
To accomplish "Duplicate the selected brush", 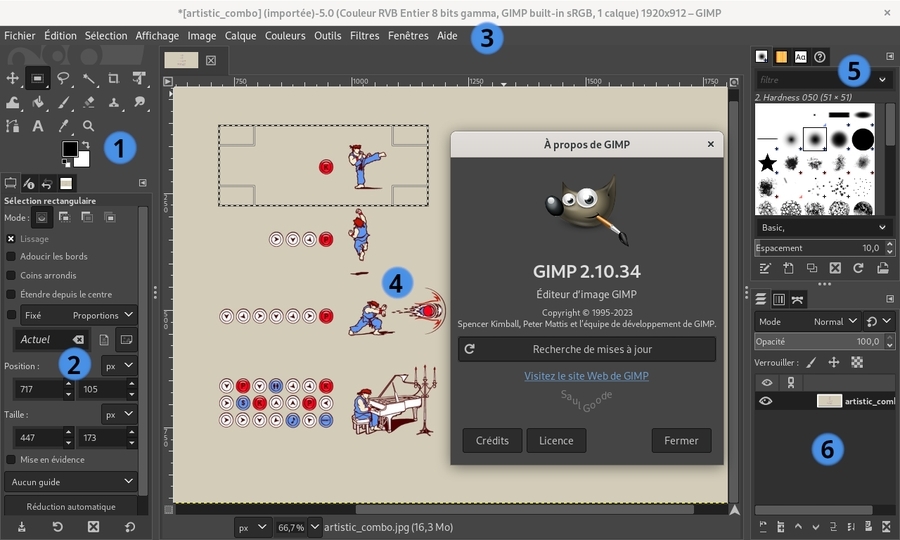I will pos(812,268).
